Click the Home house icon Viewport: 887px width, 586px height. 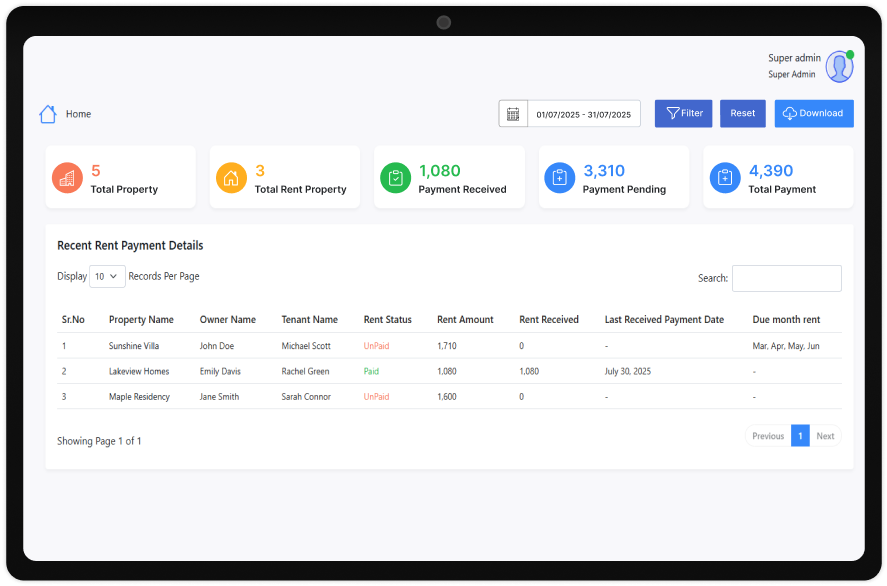[x=48, y=114]
